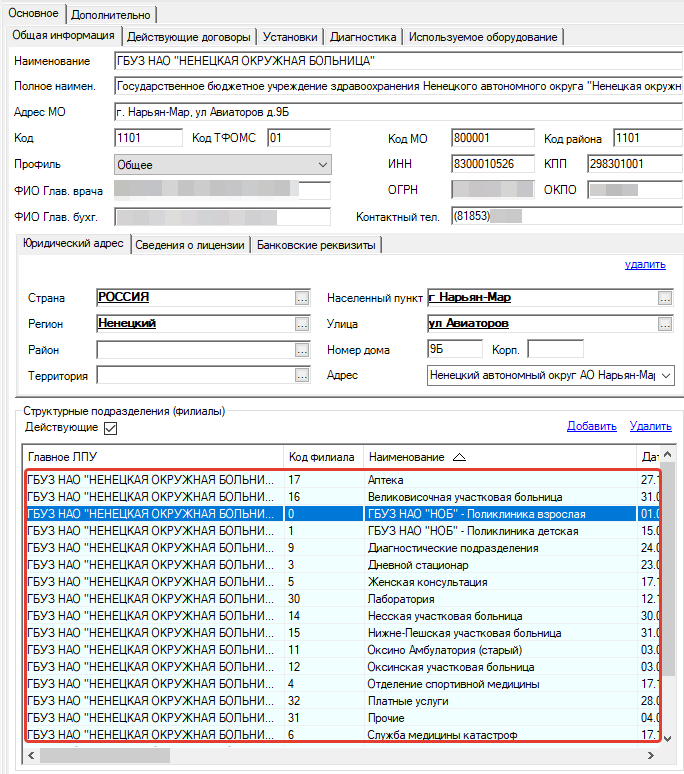The image size is (684, 774).
Task: Open the Улица lookup ellipsis button
Action: pos(665,324)
